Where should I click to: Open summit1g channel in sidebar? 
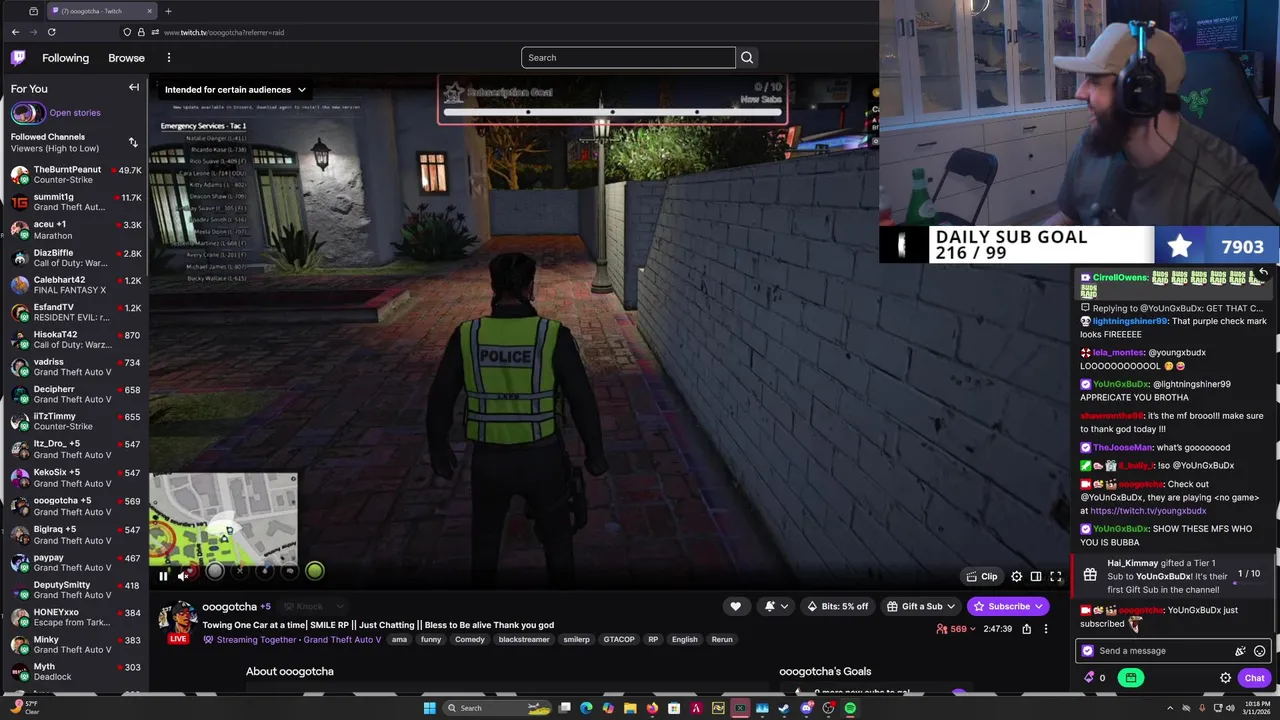click(x=75, y=202)
